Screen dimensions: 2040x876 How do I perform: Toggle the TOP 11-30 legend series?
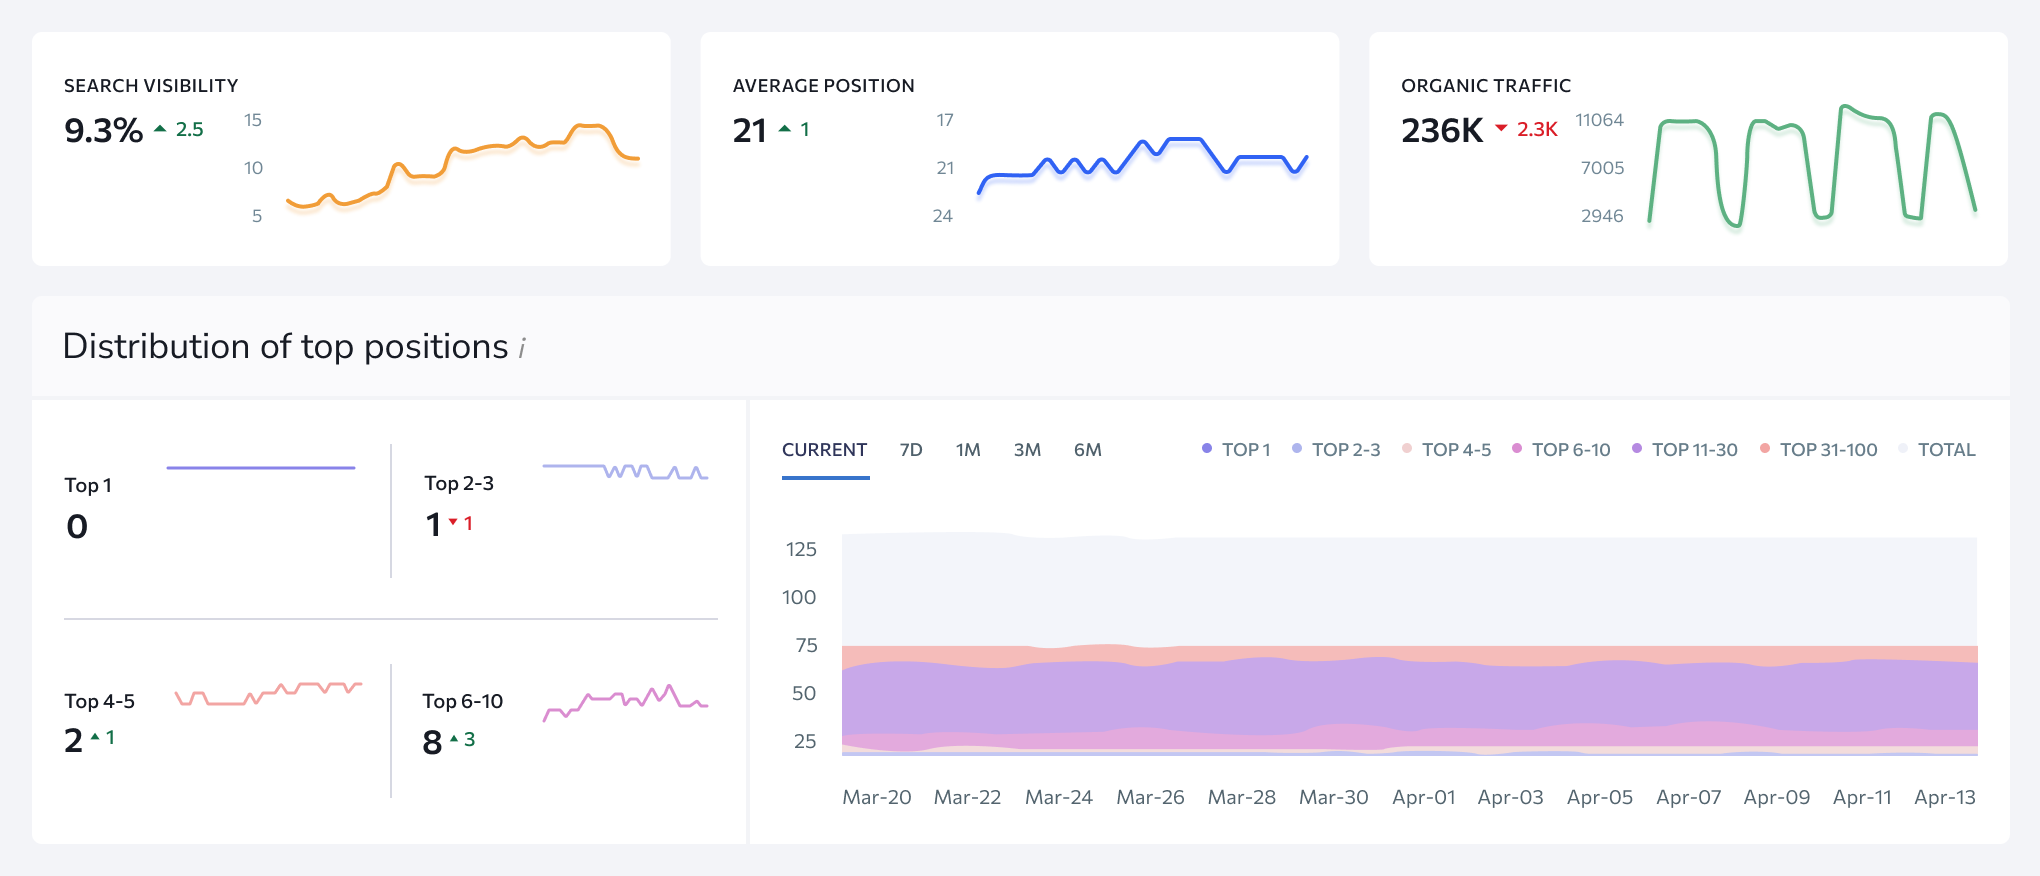(x=1685, y=450)
